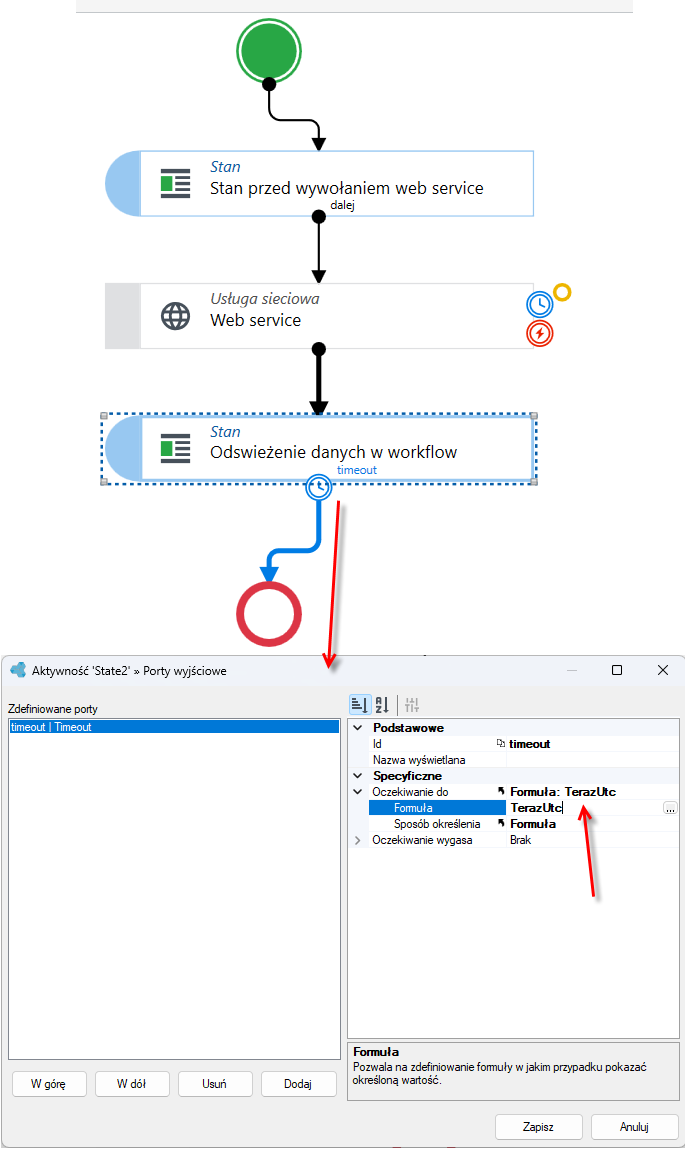Image resolution: width=685 pixels, height=1154 pixels.
Task: Select 'Stan przed wywołaniem web service' activity
Action: 319,183
